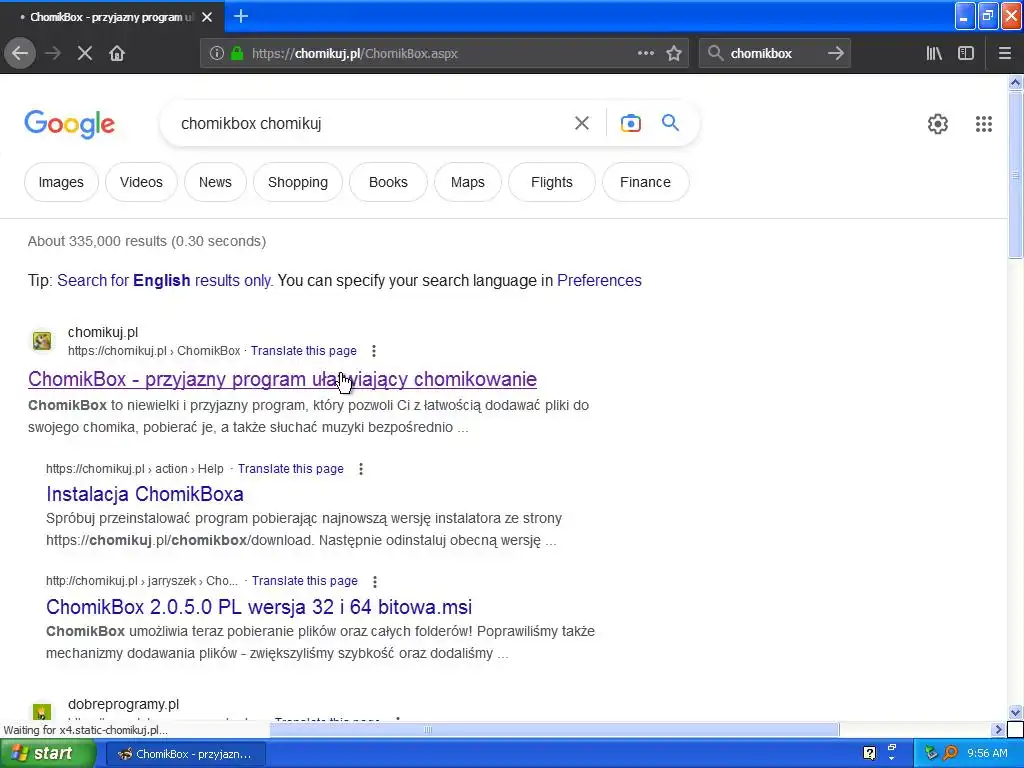Viewport: 1024px width, 768px height.
Task: Open the Firefox hamburger menu
Action: coord(1005,54)
